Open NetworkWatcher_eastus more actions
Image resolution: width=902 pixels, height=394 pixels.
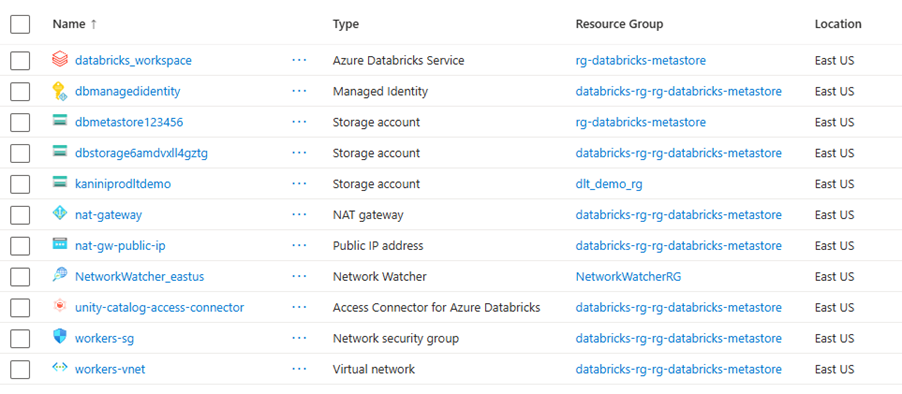[299, 276]
